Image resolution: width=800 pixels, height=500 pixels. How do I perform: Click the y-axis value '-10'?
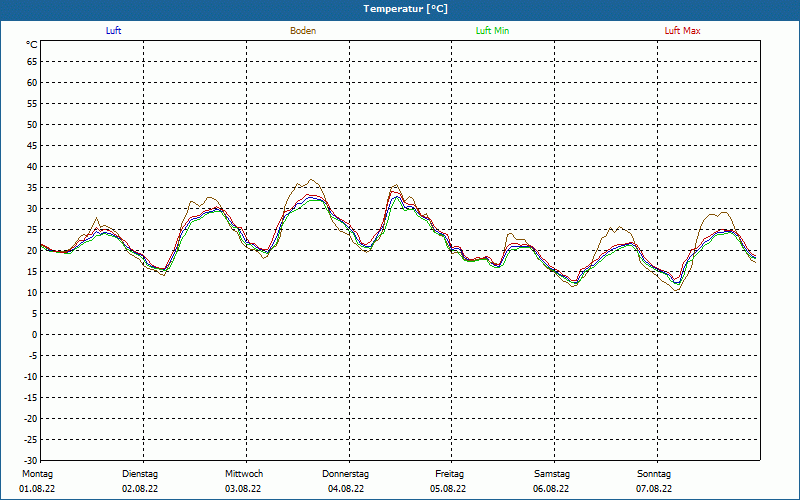click(x=31, y=377)
